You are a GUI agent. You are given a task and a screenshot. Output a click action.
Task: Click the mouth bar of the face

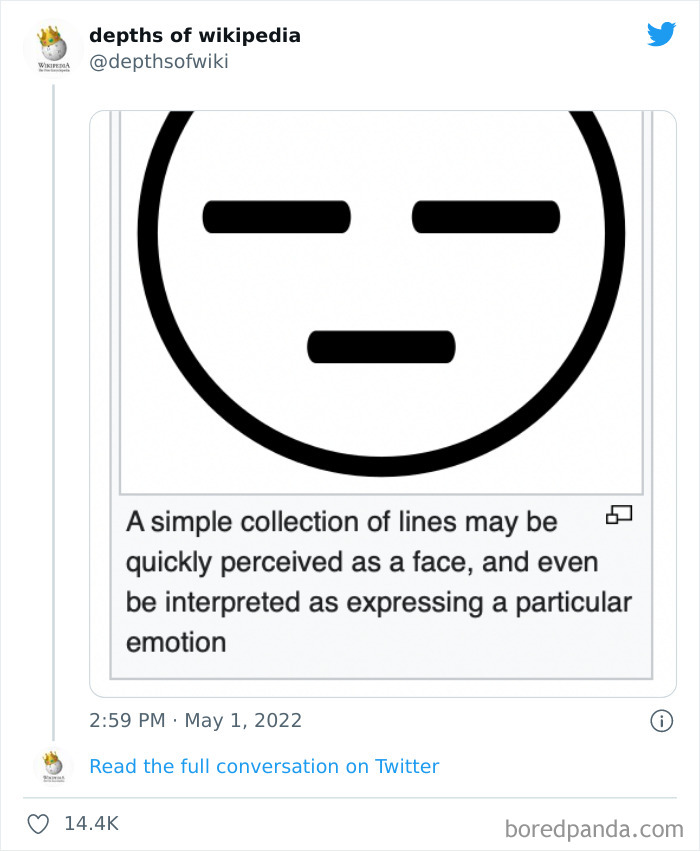click(x=381, y=347)
